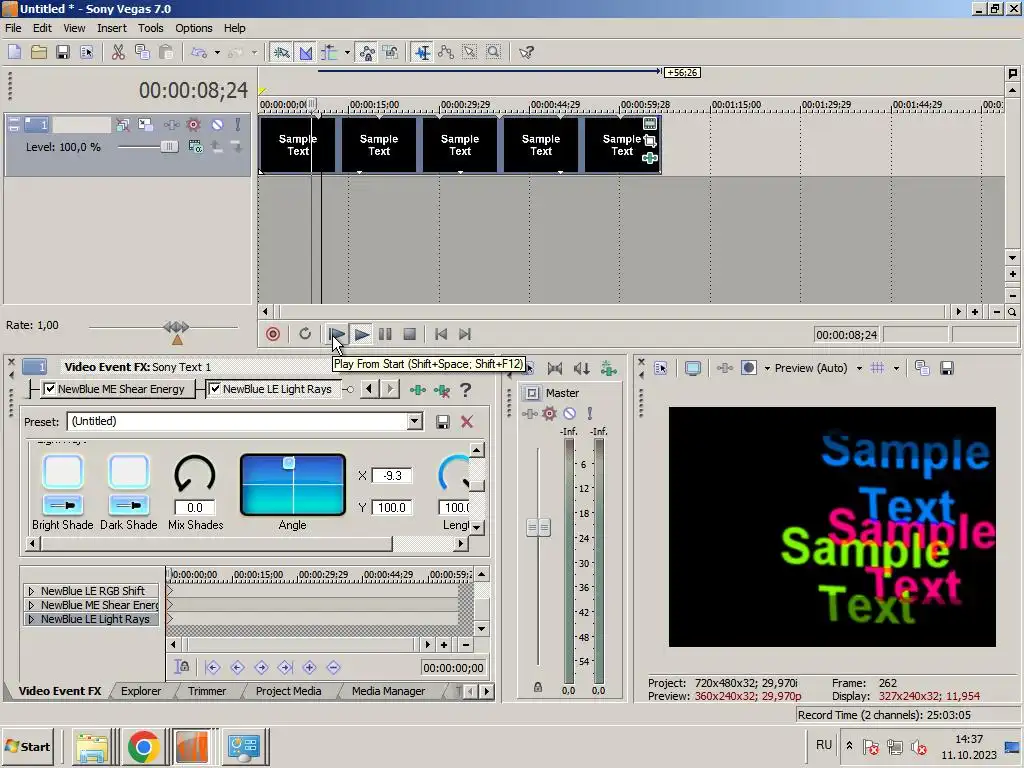Toggle Enable Snapping toolbar icon
Screen dimensions: 1024x768
tap(281, 52)
